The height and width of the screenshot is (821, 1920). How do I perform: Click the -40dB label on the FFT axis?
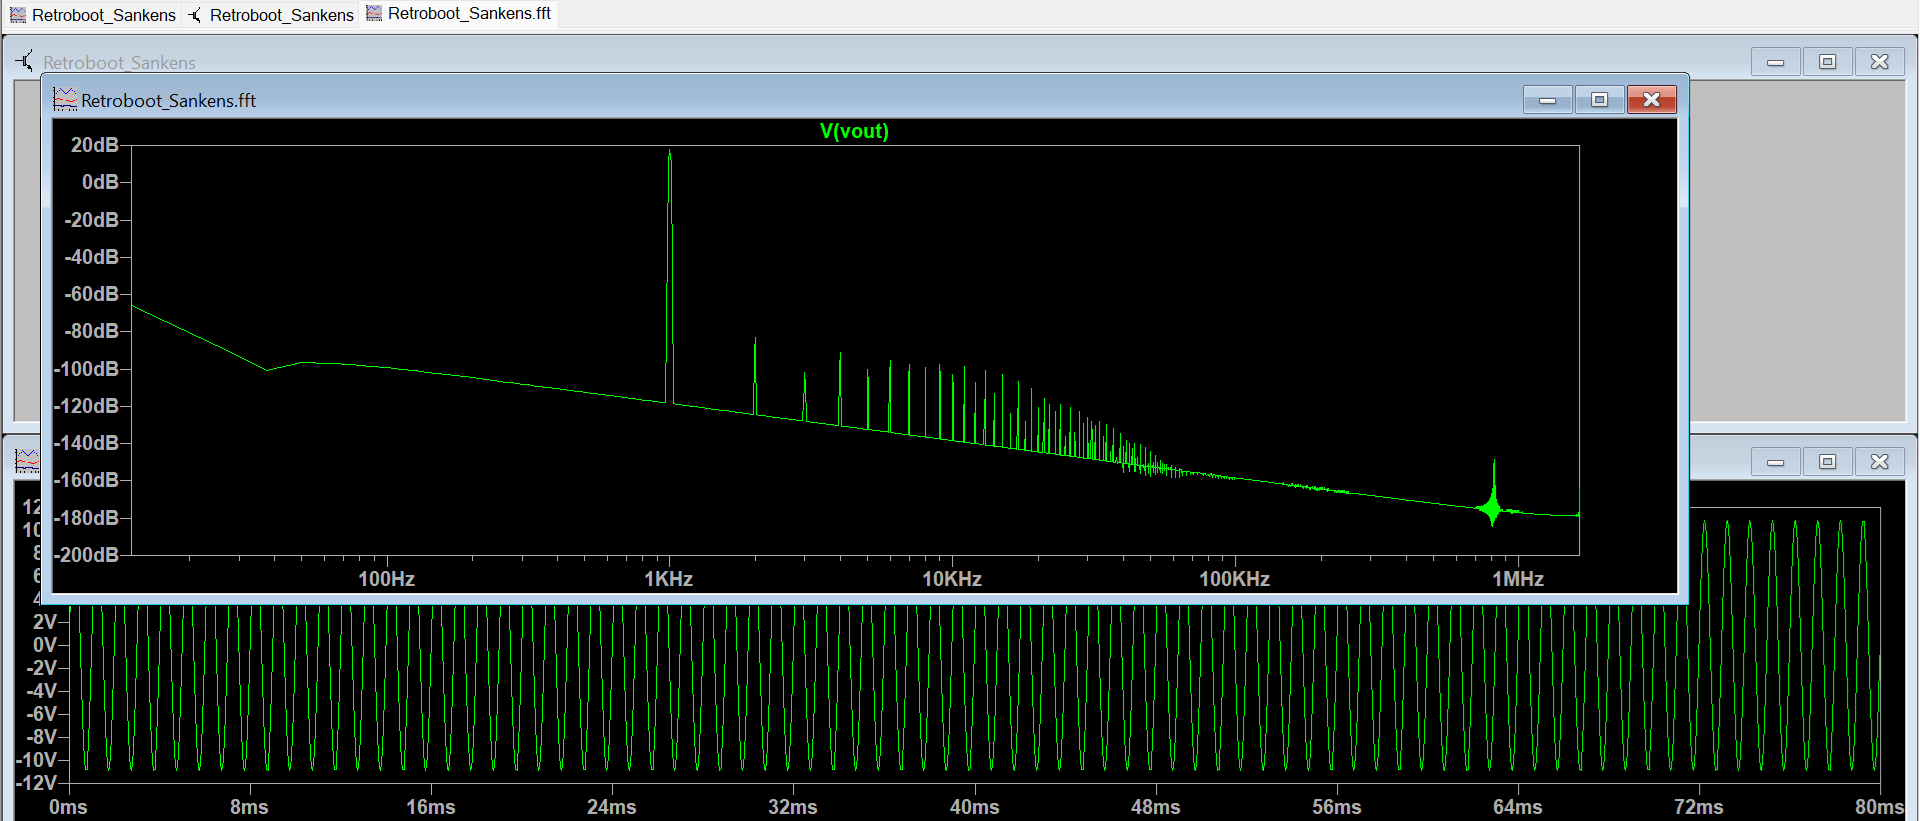coord(92,257)
